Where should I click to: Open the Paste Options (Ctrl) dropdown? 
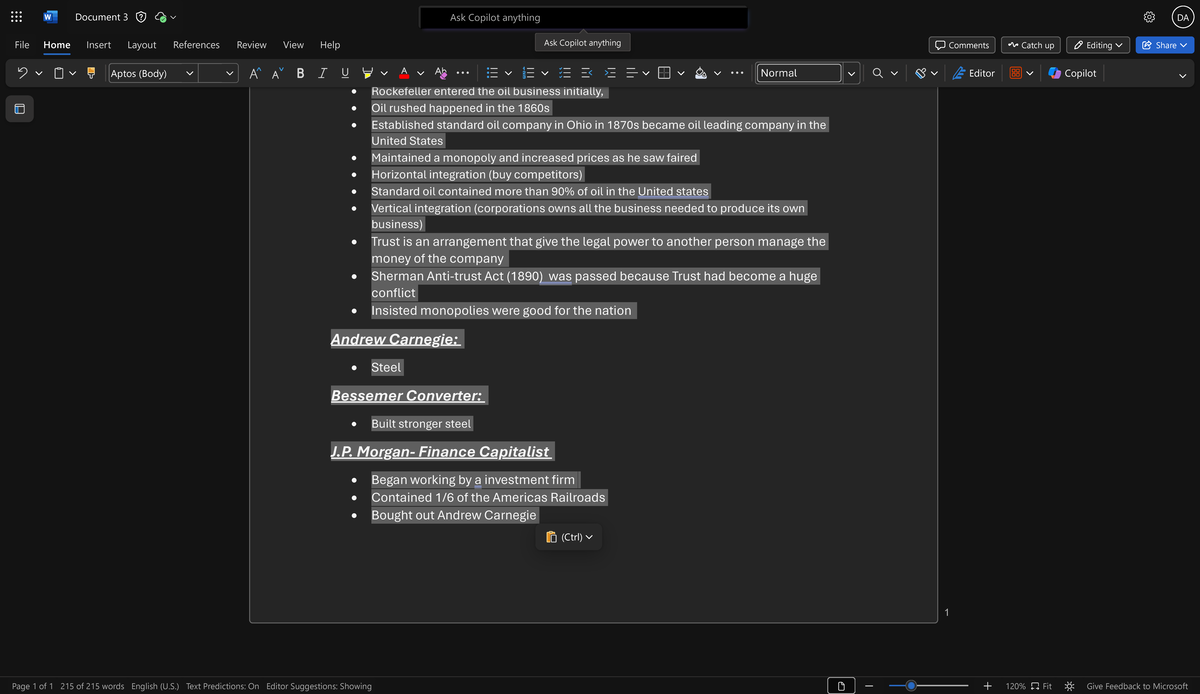pos(570,537)
